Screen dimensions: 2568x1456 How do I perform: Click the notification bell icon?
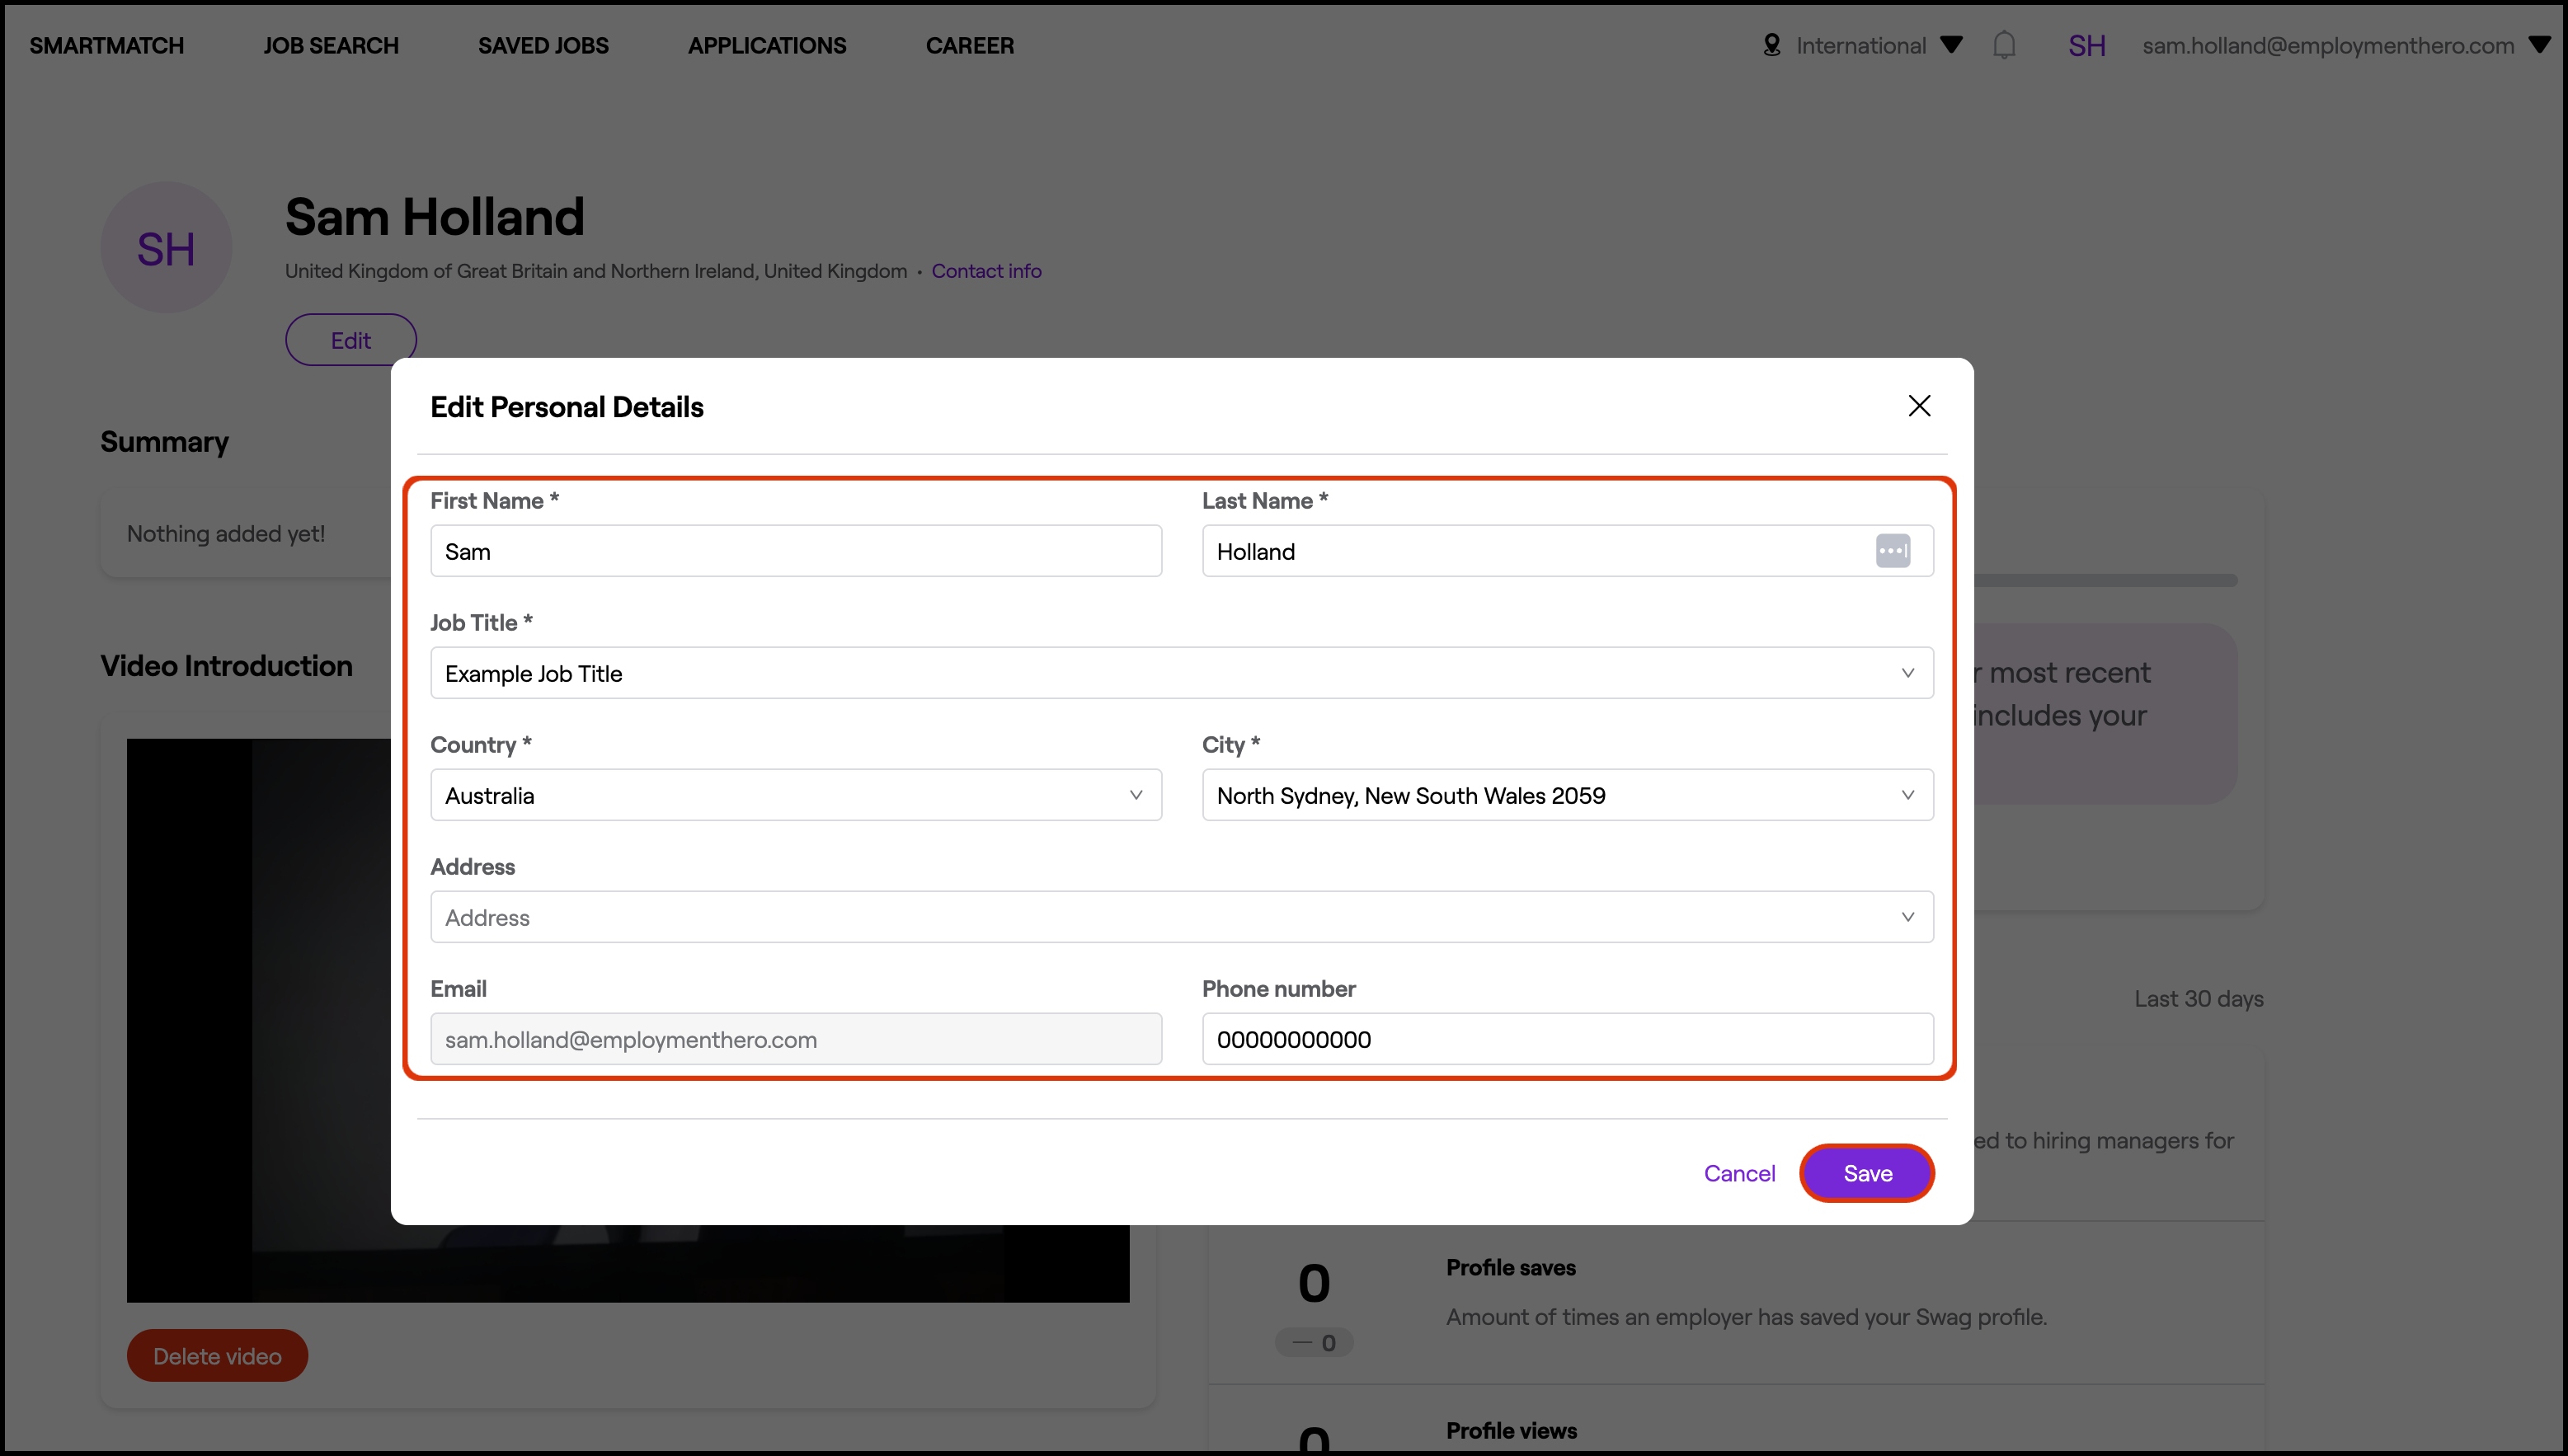pyautogui.click(x=2003, y=45)
